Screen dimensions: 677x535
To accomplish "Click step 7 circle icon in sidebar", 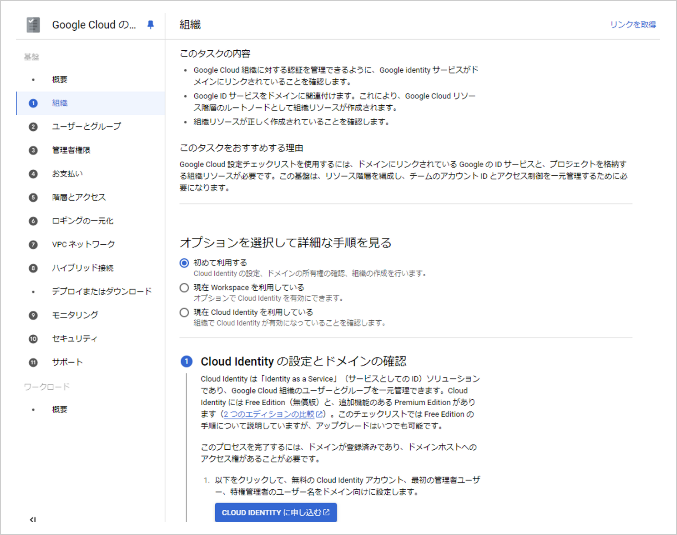I will pos(33,244).
